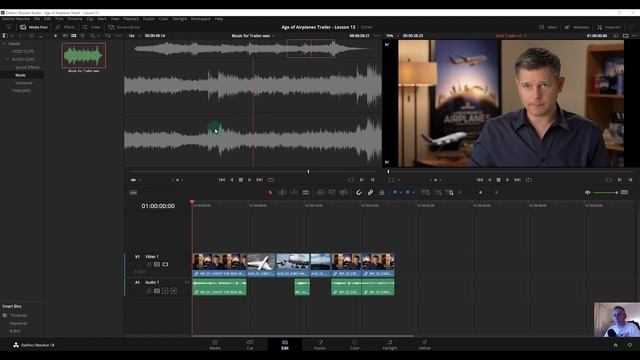Open the Mixer panel
Viewport: 640px width, 360px height.
(x=548, y=27)
